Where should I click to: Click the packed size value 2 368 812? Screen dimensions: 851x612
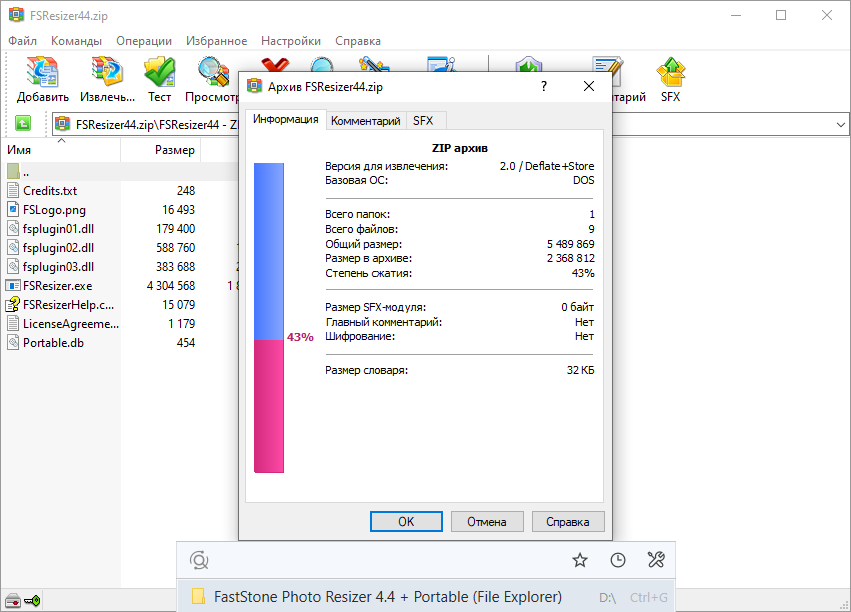click(570, 258)
